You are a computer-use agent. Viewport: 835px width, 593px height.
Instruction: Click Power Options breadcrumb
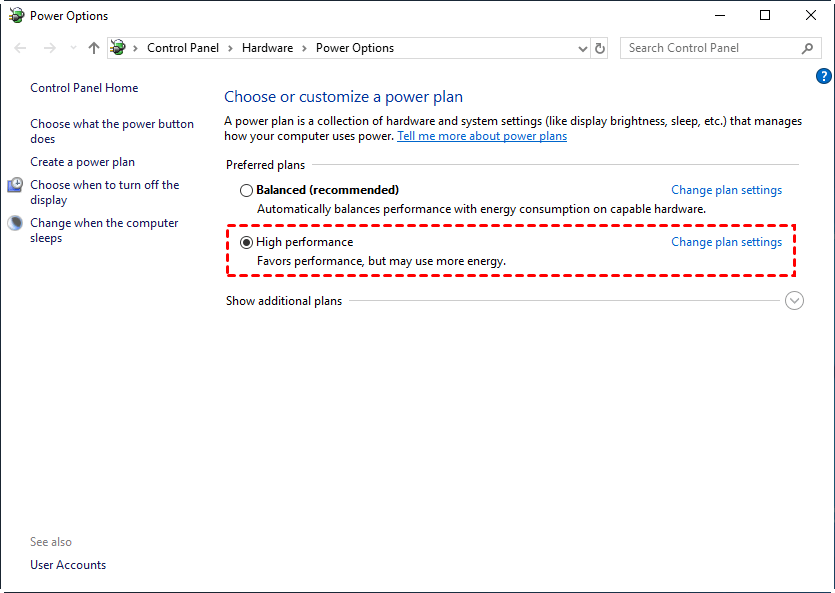click(355, 48)
